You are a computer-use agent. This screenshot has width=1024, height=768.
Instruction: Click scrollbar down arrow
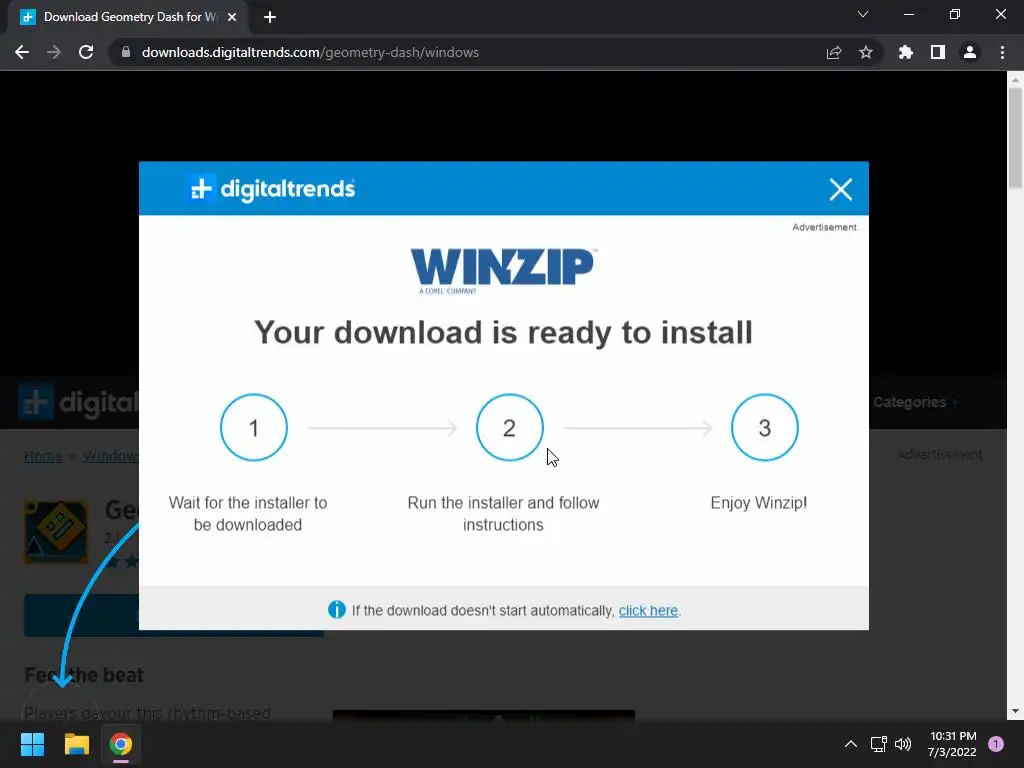click(1015, 711)
